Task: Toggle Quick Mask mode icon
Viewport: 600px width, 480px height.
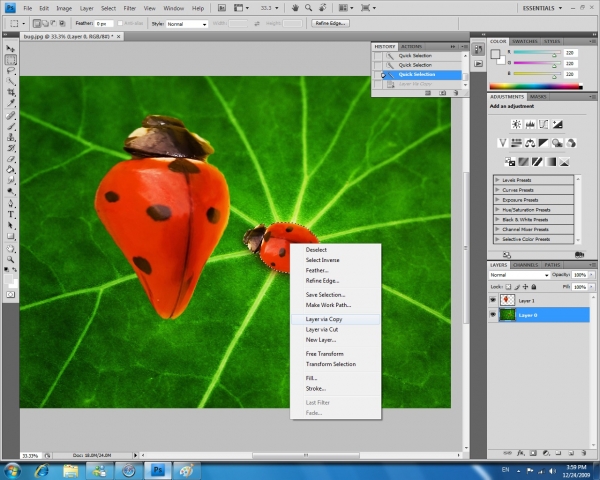Action: coord(10,295)
